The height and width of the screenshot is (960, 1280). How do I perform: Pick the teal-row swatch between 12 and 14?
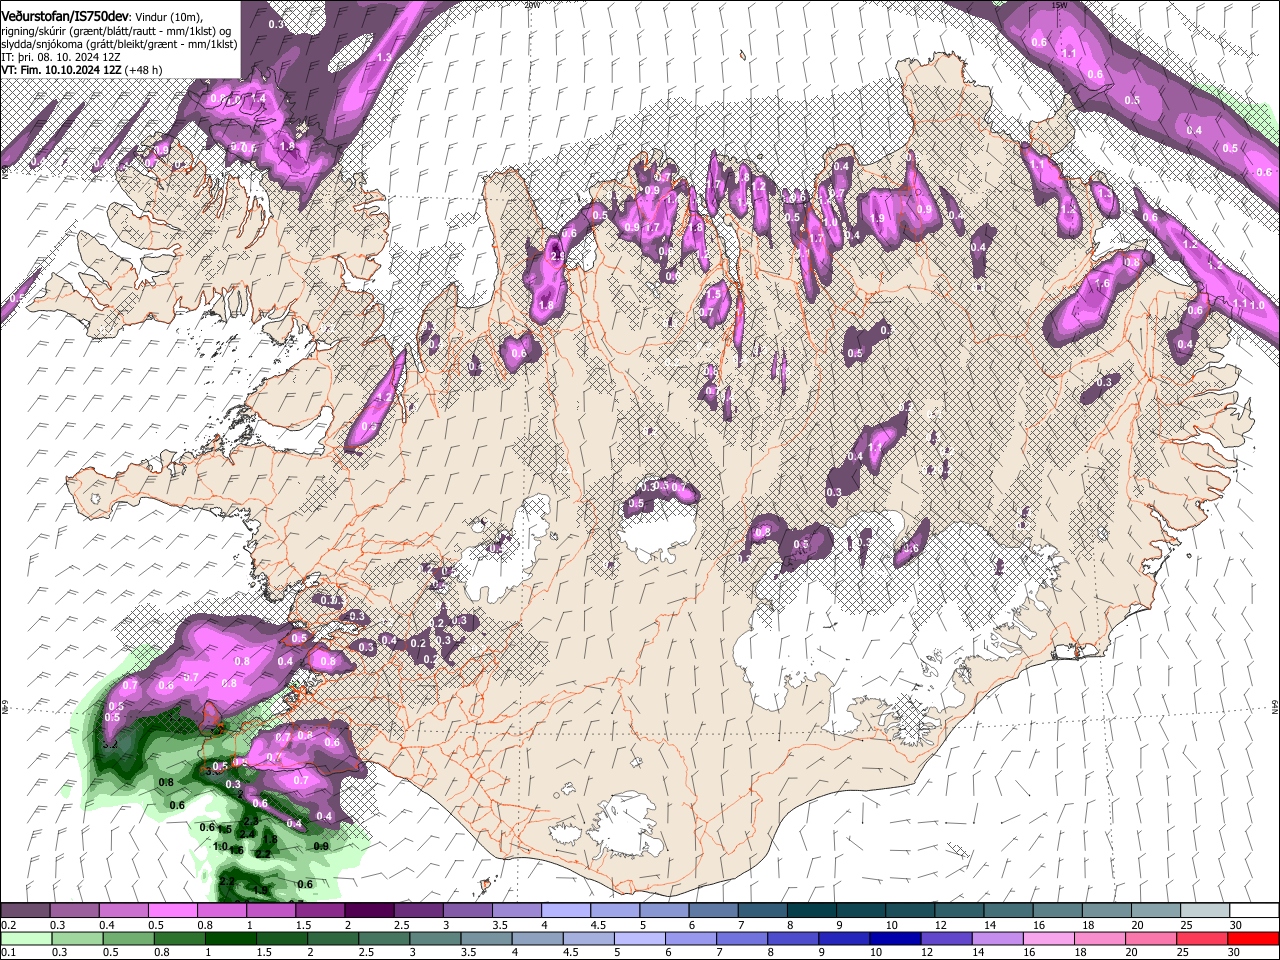click(x=959, y=911)
